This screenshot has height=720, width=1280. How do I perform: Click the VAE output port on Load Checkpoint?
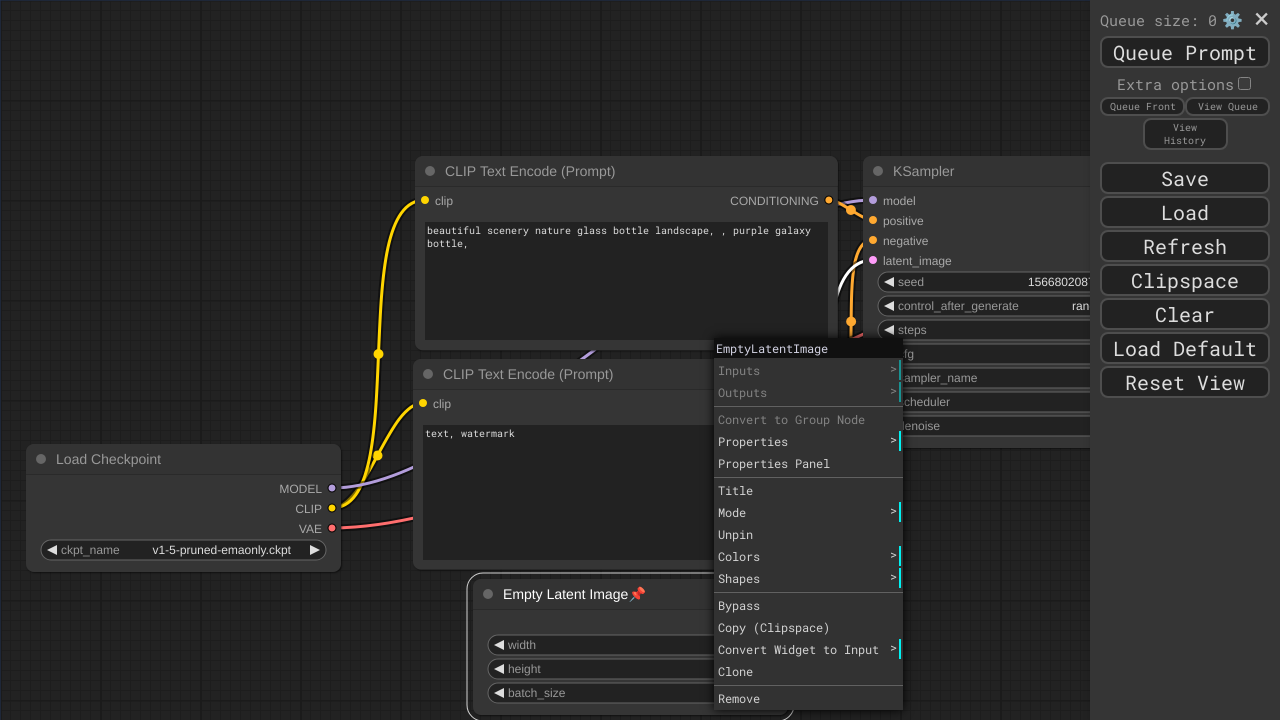(332, 528)
